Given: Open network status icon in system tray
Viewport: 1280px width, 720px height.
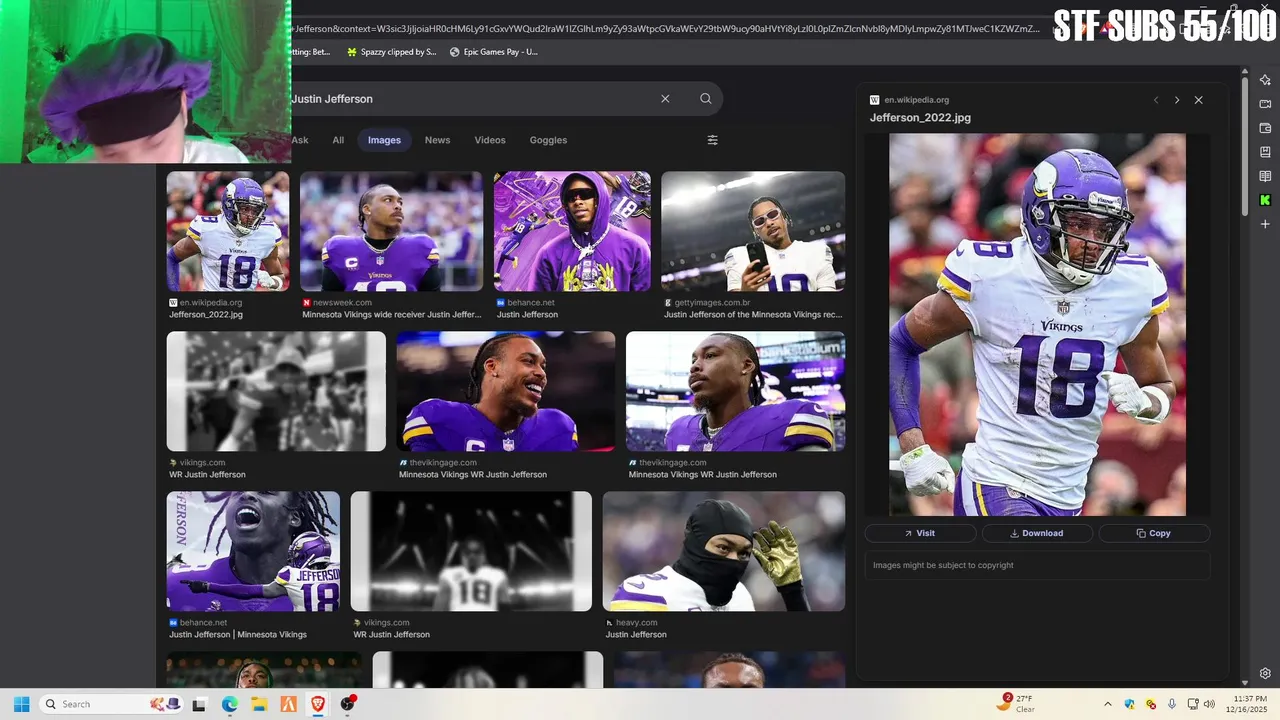Looking at the screenshot, I should click(1193, 704).
